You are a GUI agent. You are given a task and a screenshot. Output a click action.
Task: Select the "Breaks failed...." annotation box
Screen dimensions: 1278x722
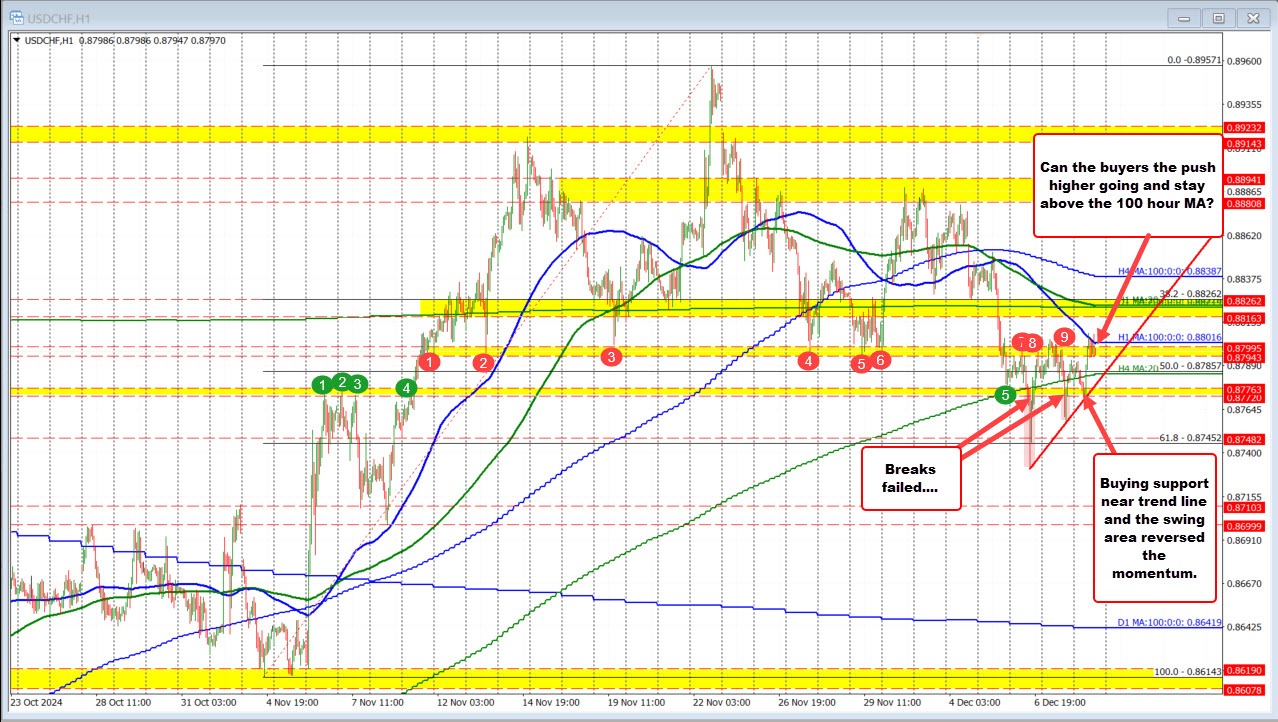[910, 478]
